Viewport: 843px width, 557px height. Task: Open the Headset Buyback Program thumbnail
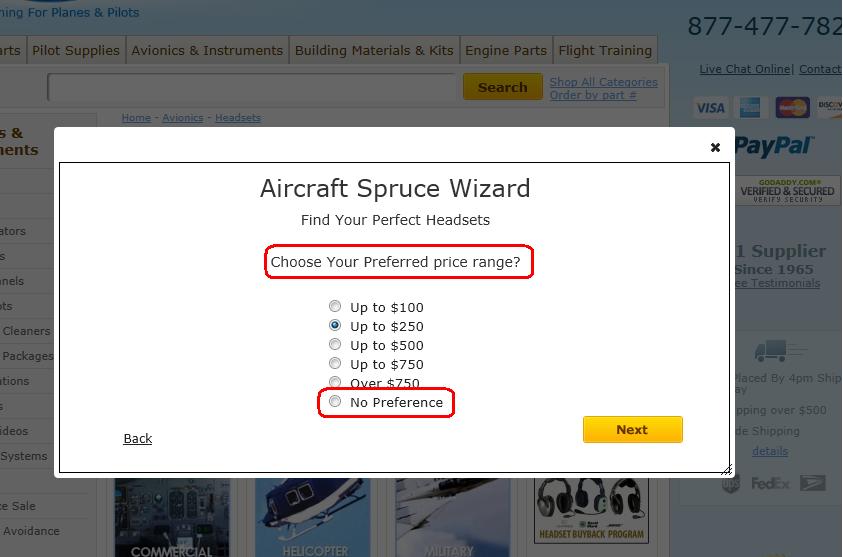point(589,510)
